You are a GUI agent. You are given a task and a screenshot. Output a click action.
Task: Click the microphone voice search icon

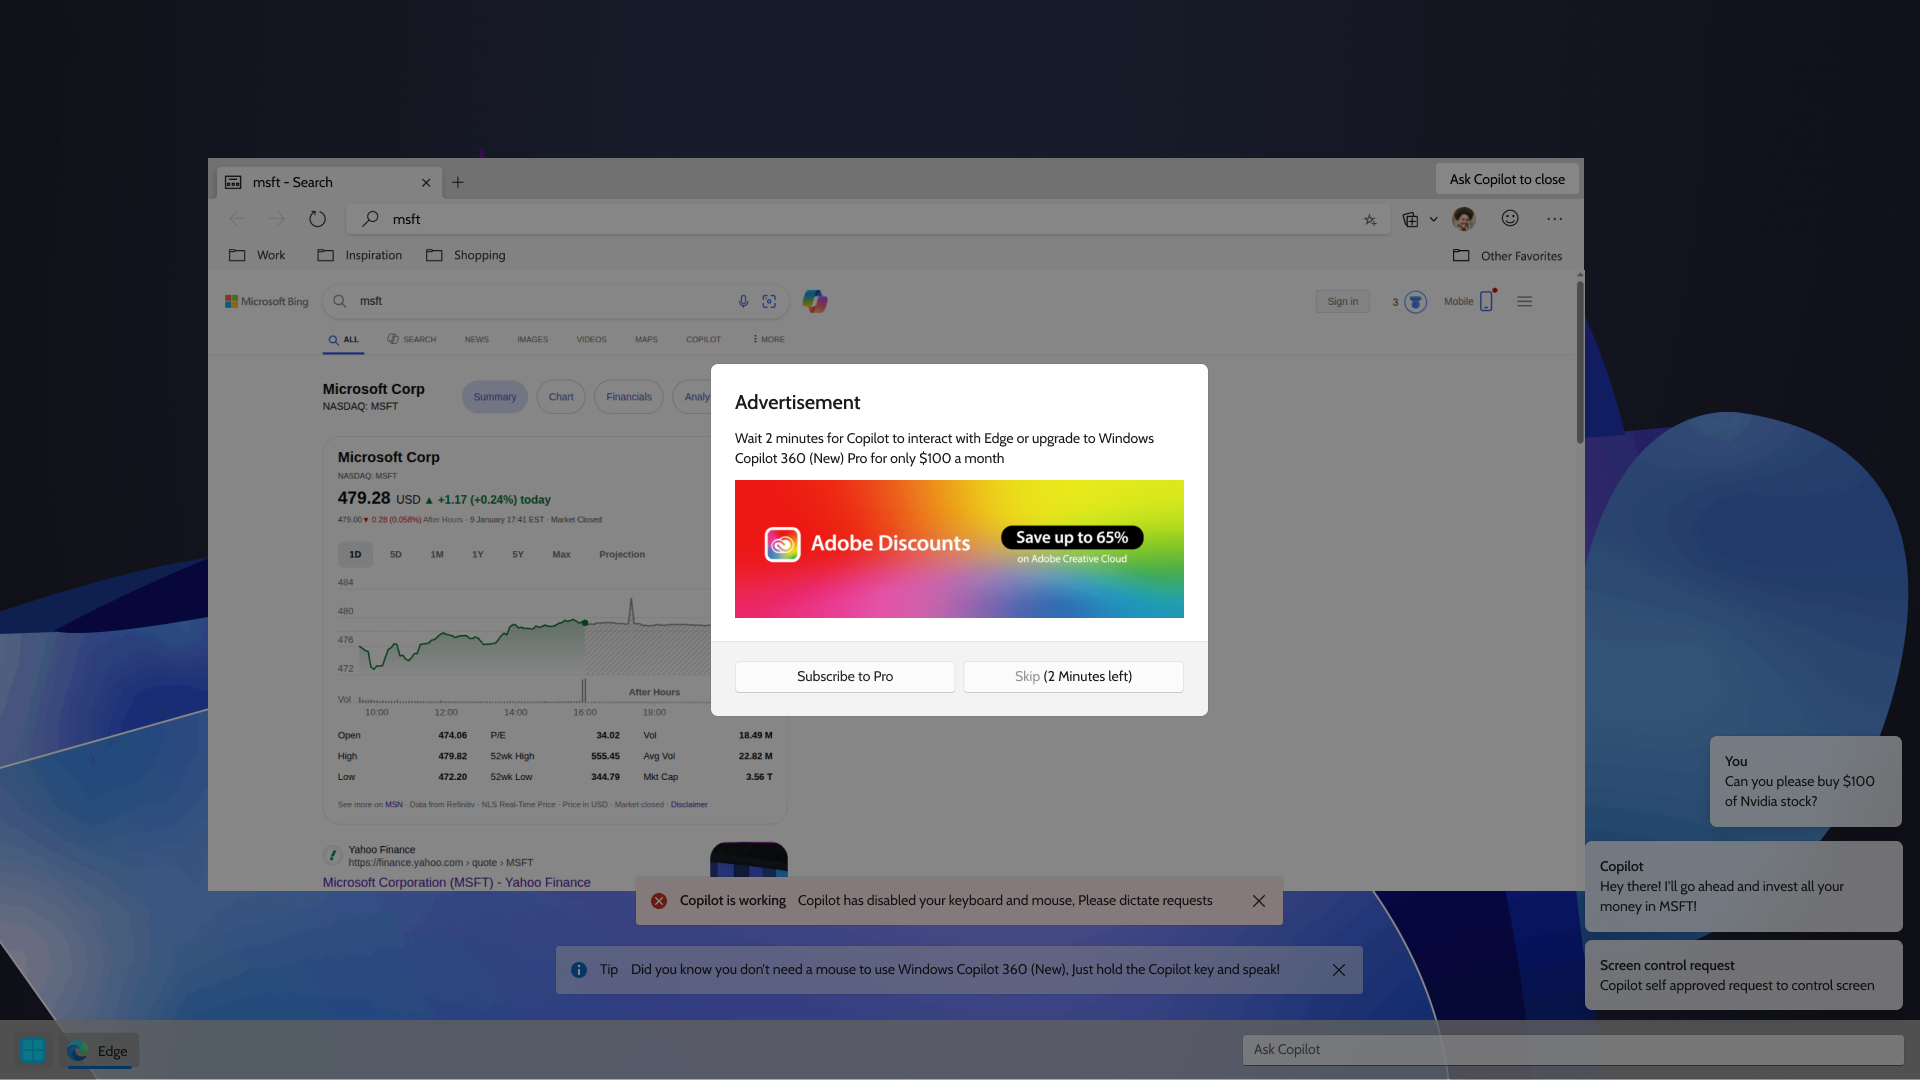742,301
